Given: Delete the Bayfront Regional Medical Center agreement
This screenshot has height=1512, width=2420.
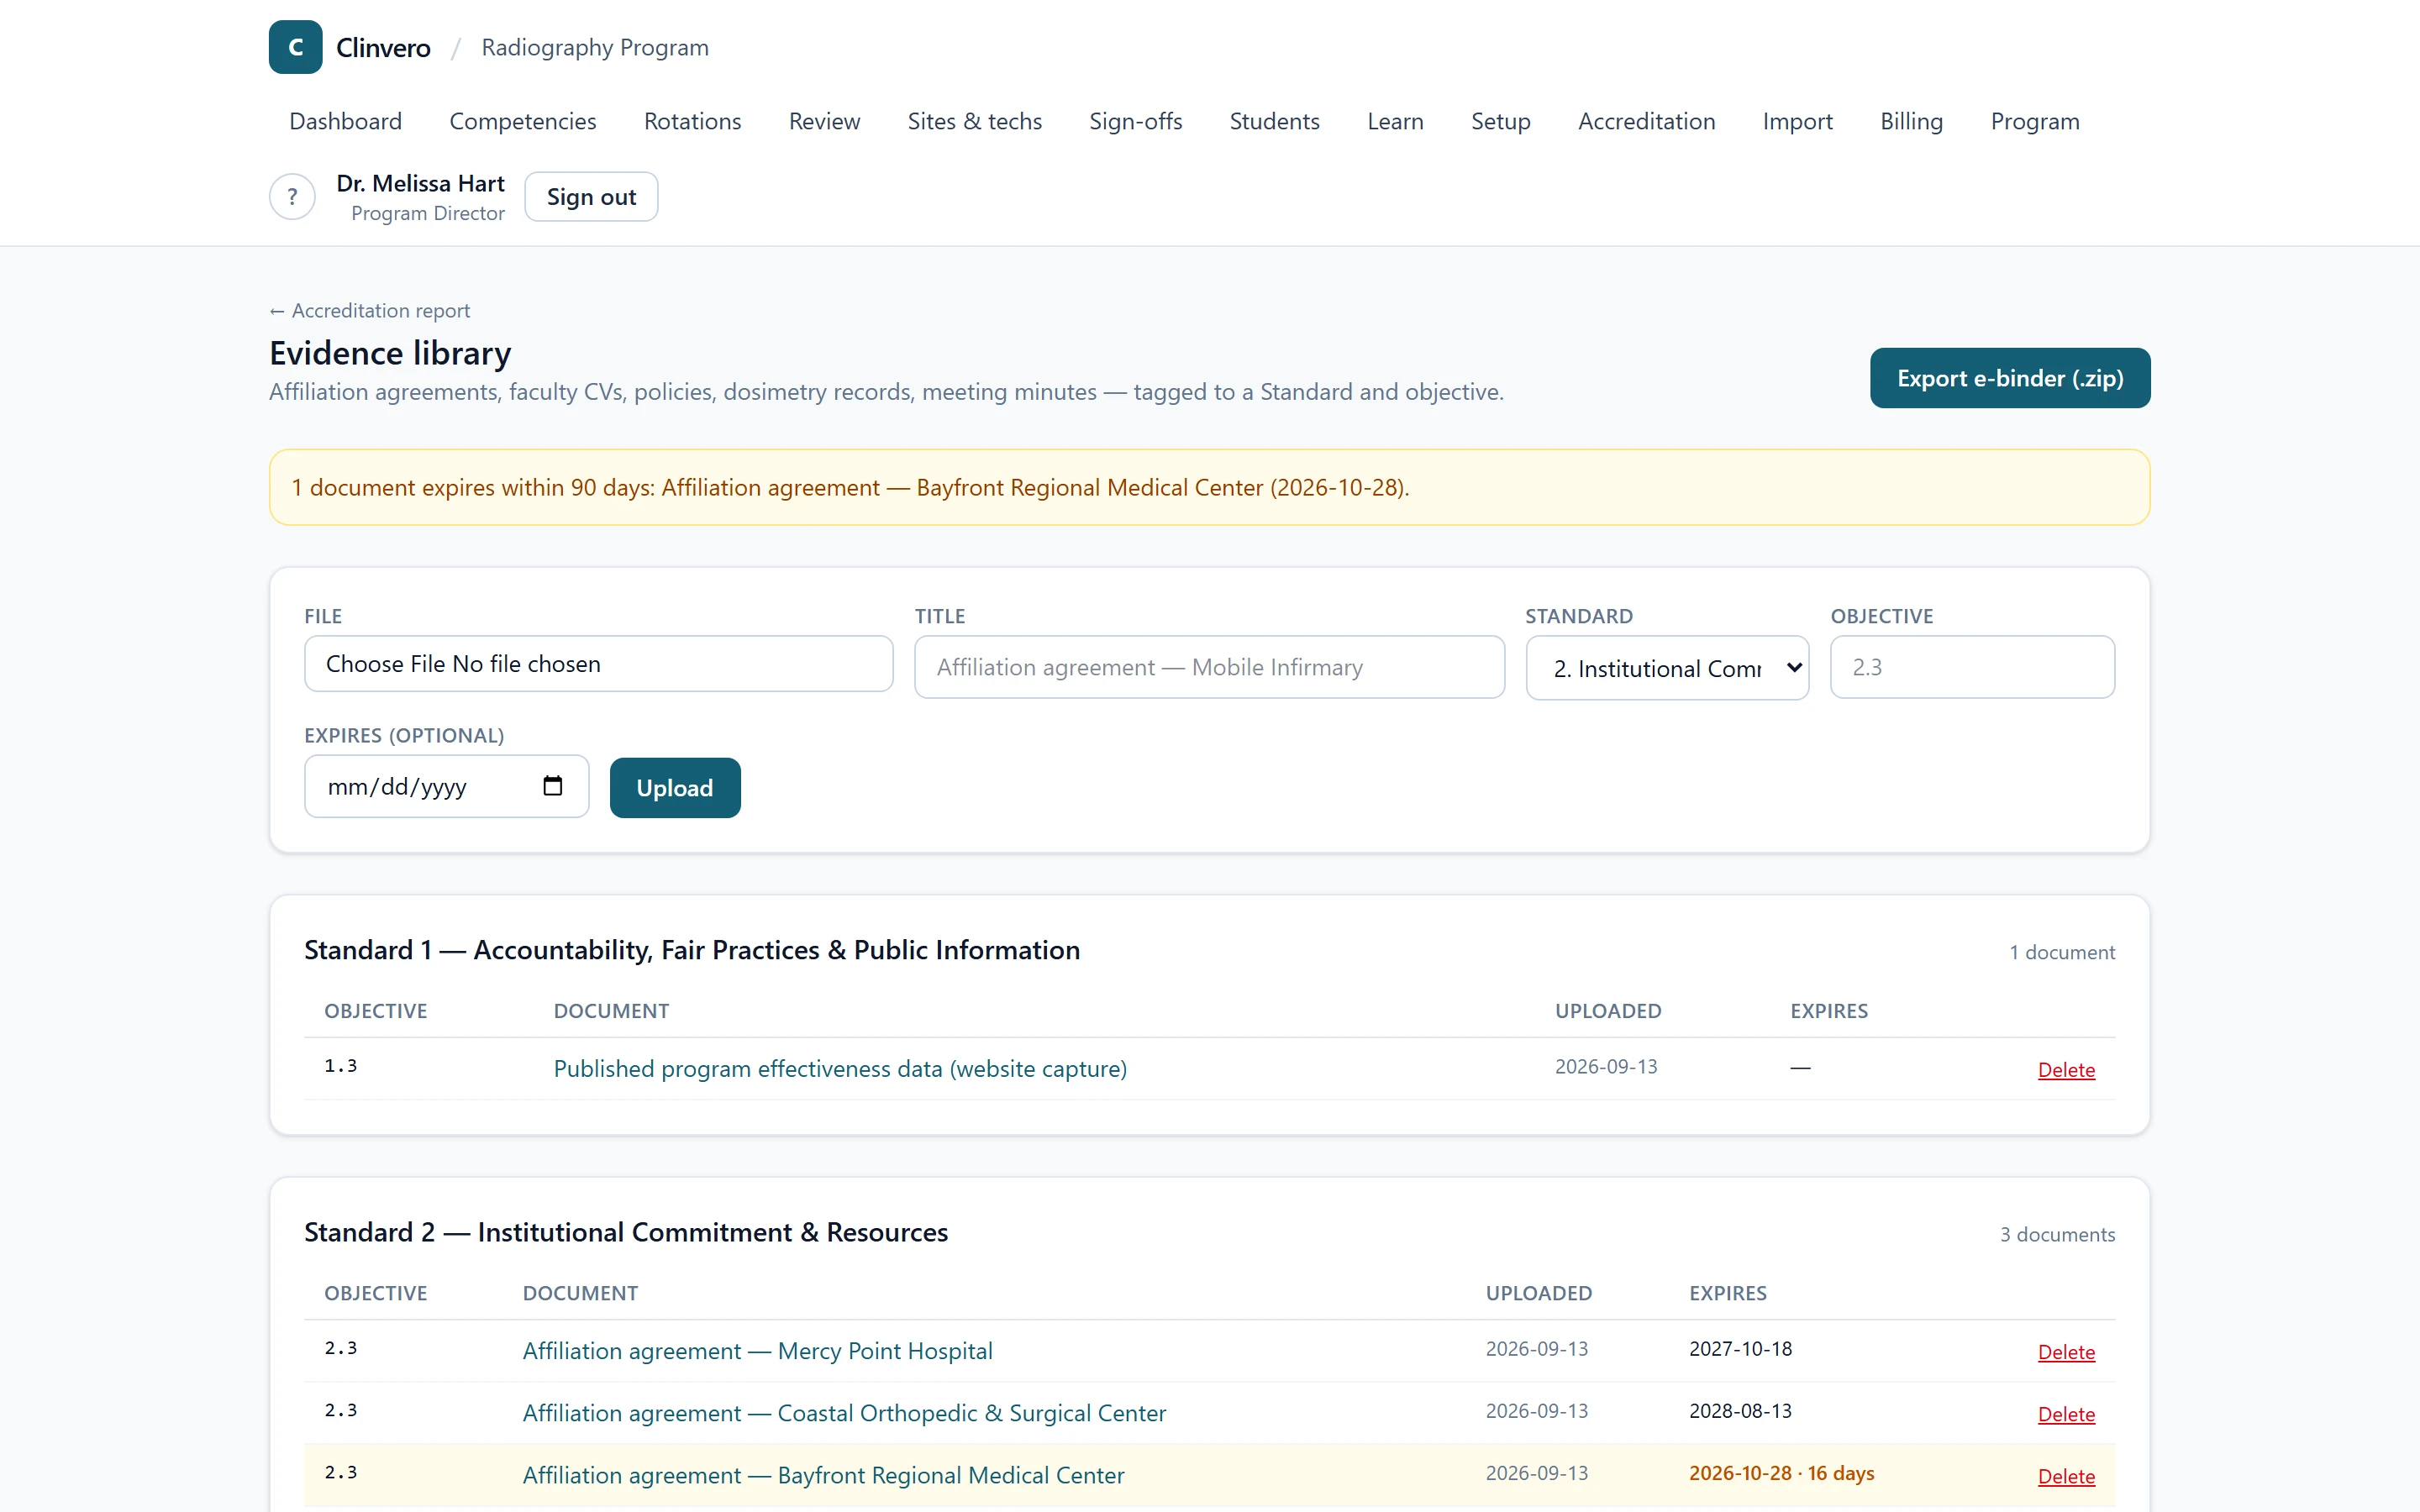Looking at the screenshot, I should click(x=2066, y=1476).
